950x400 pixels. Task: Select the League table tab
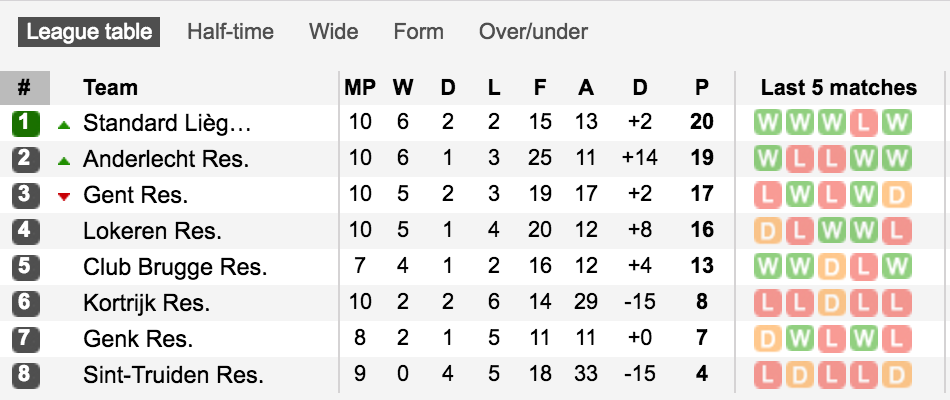coord(89,32)
